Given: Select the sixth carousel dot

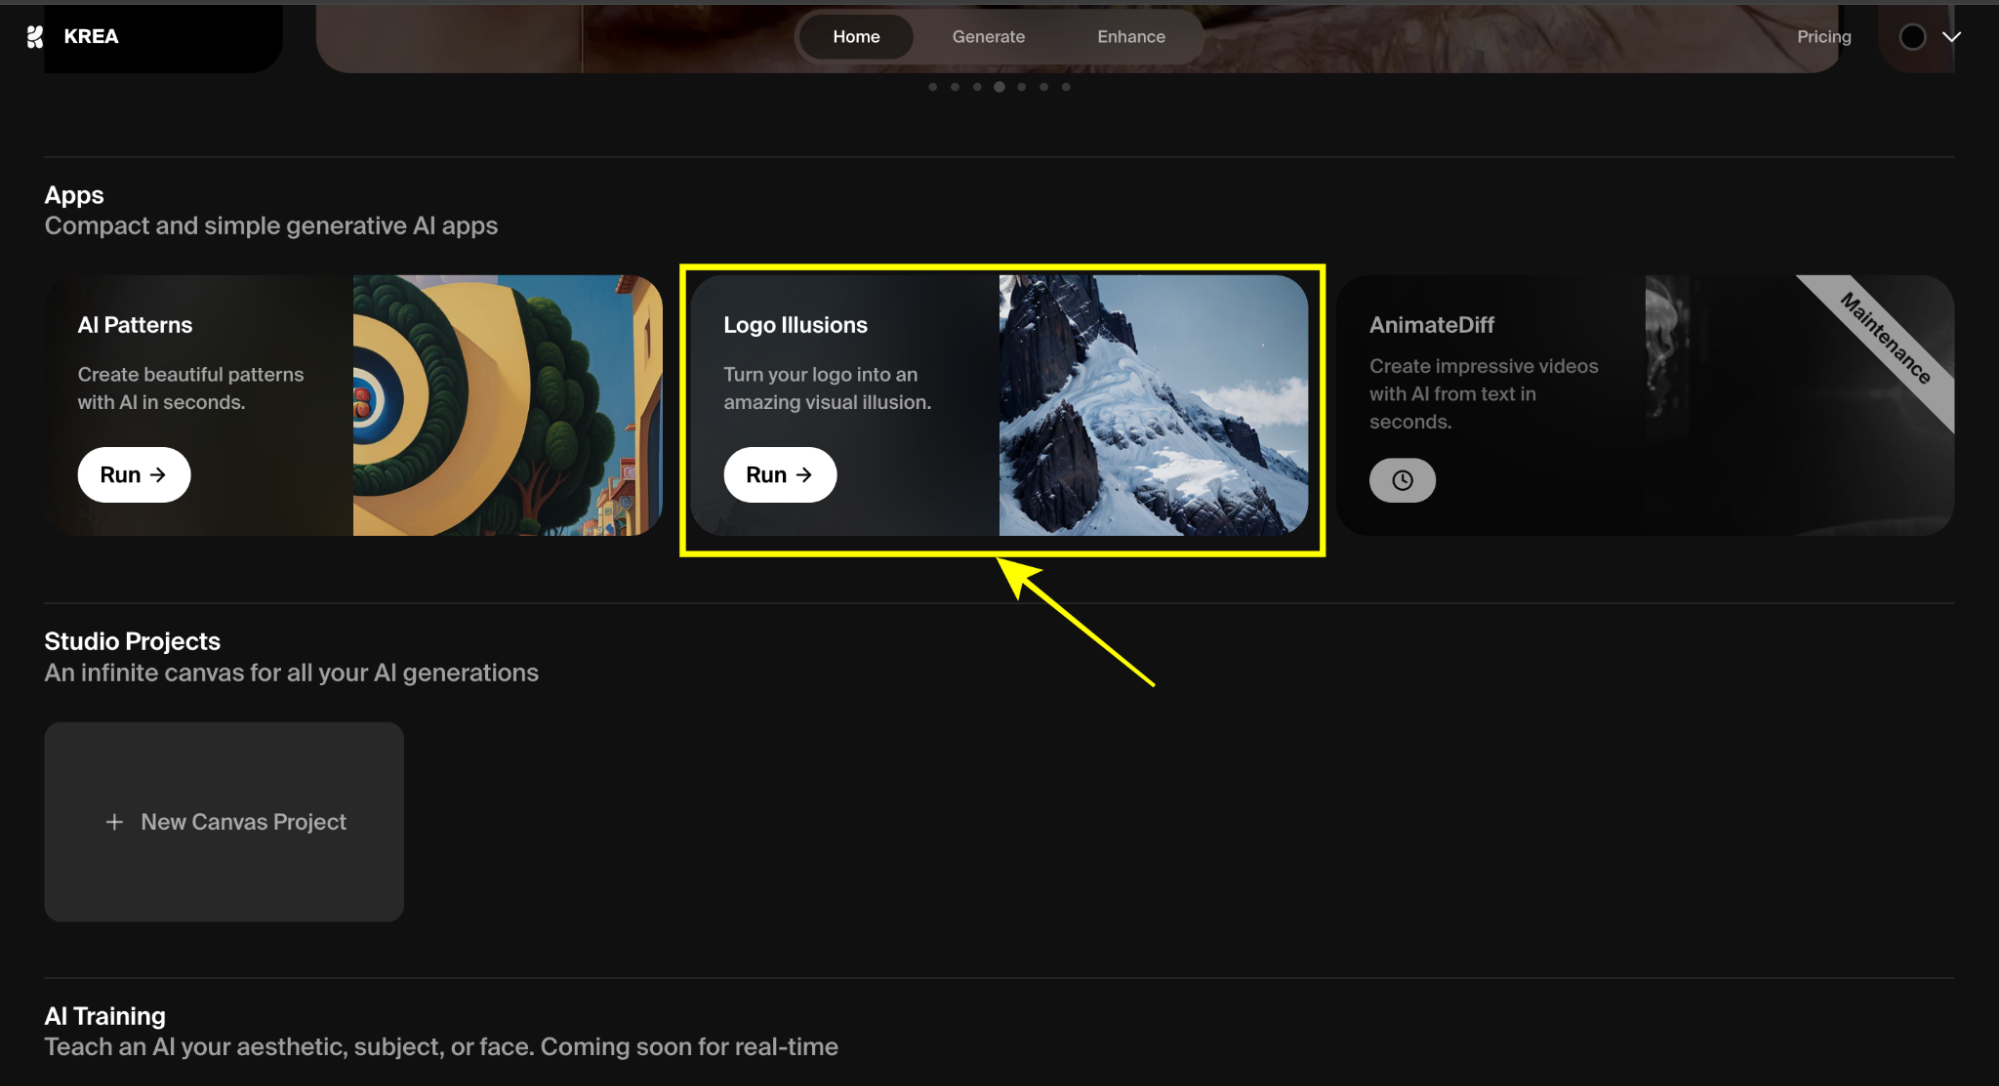Looking at the screenshot, I should pos(1043,87).
